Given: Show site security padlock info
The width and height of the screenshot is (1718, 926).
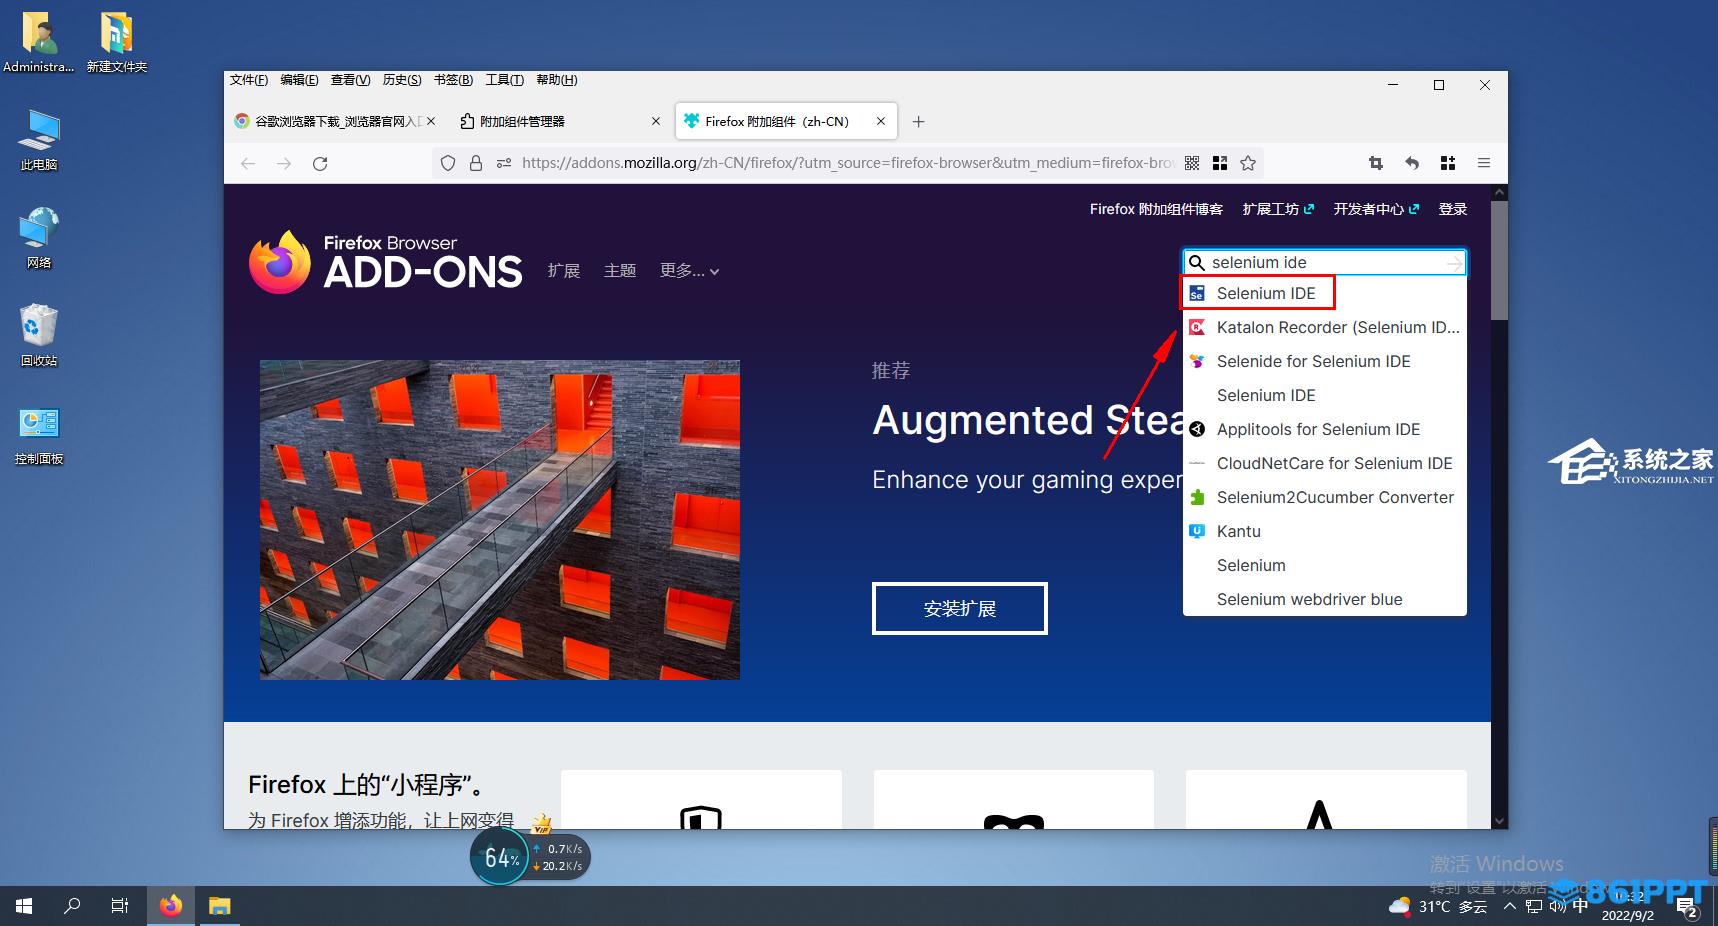Looking at the screenshot, I should tap(476, 163).
